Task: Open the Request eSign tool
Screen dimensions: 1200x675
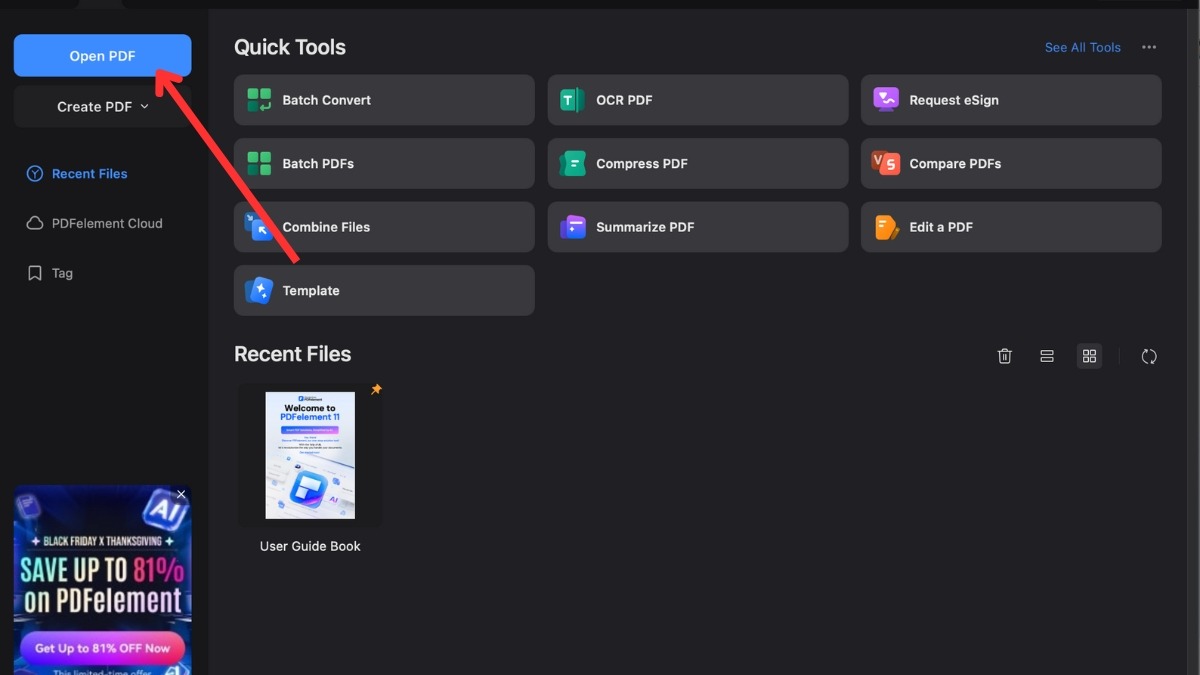Action: click(1011, 100)
